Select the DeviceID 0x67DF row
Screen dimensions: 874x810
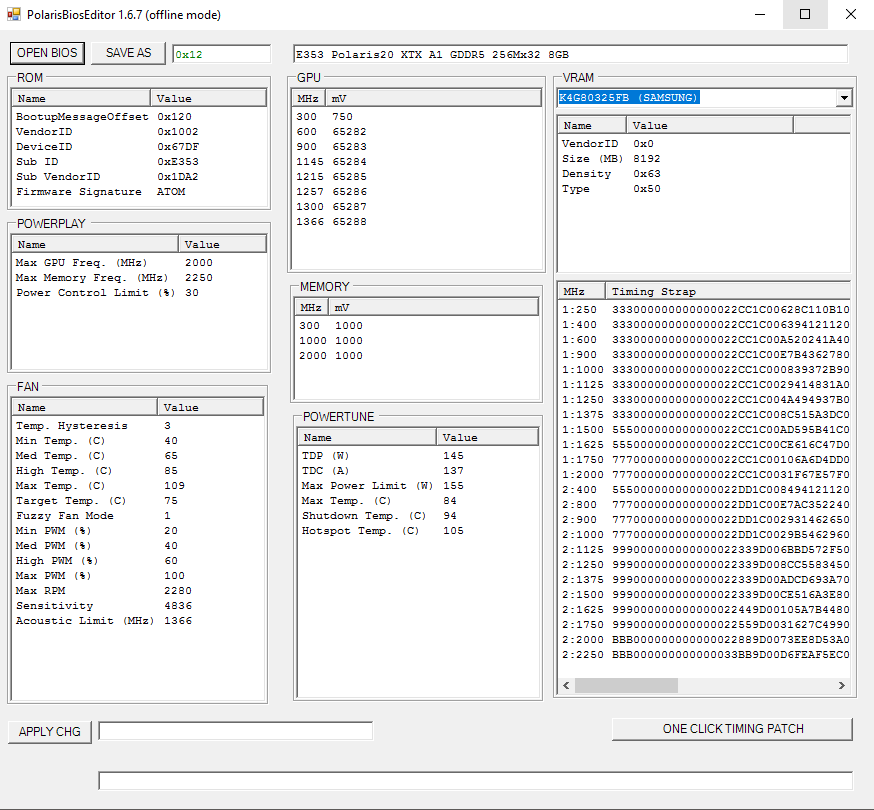[139, 147]
